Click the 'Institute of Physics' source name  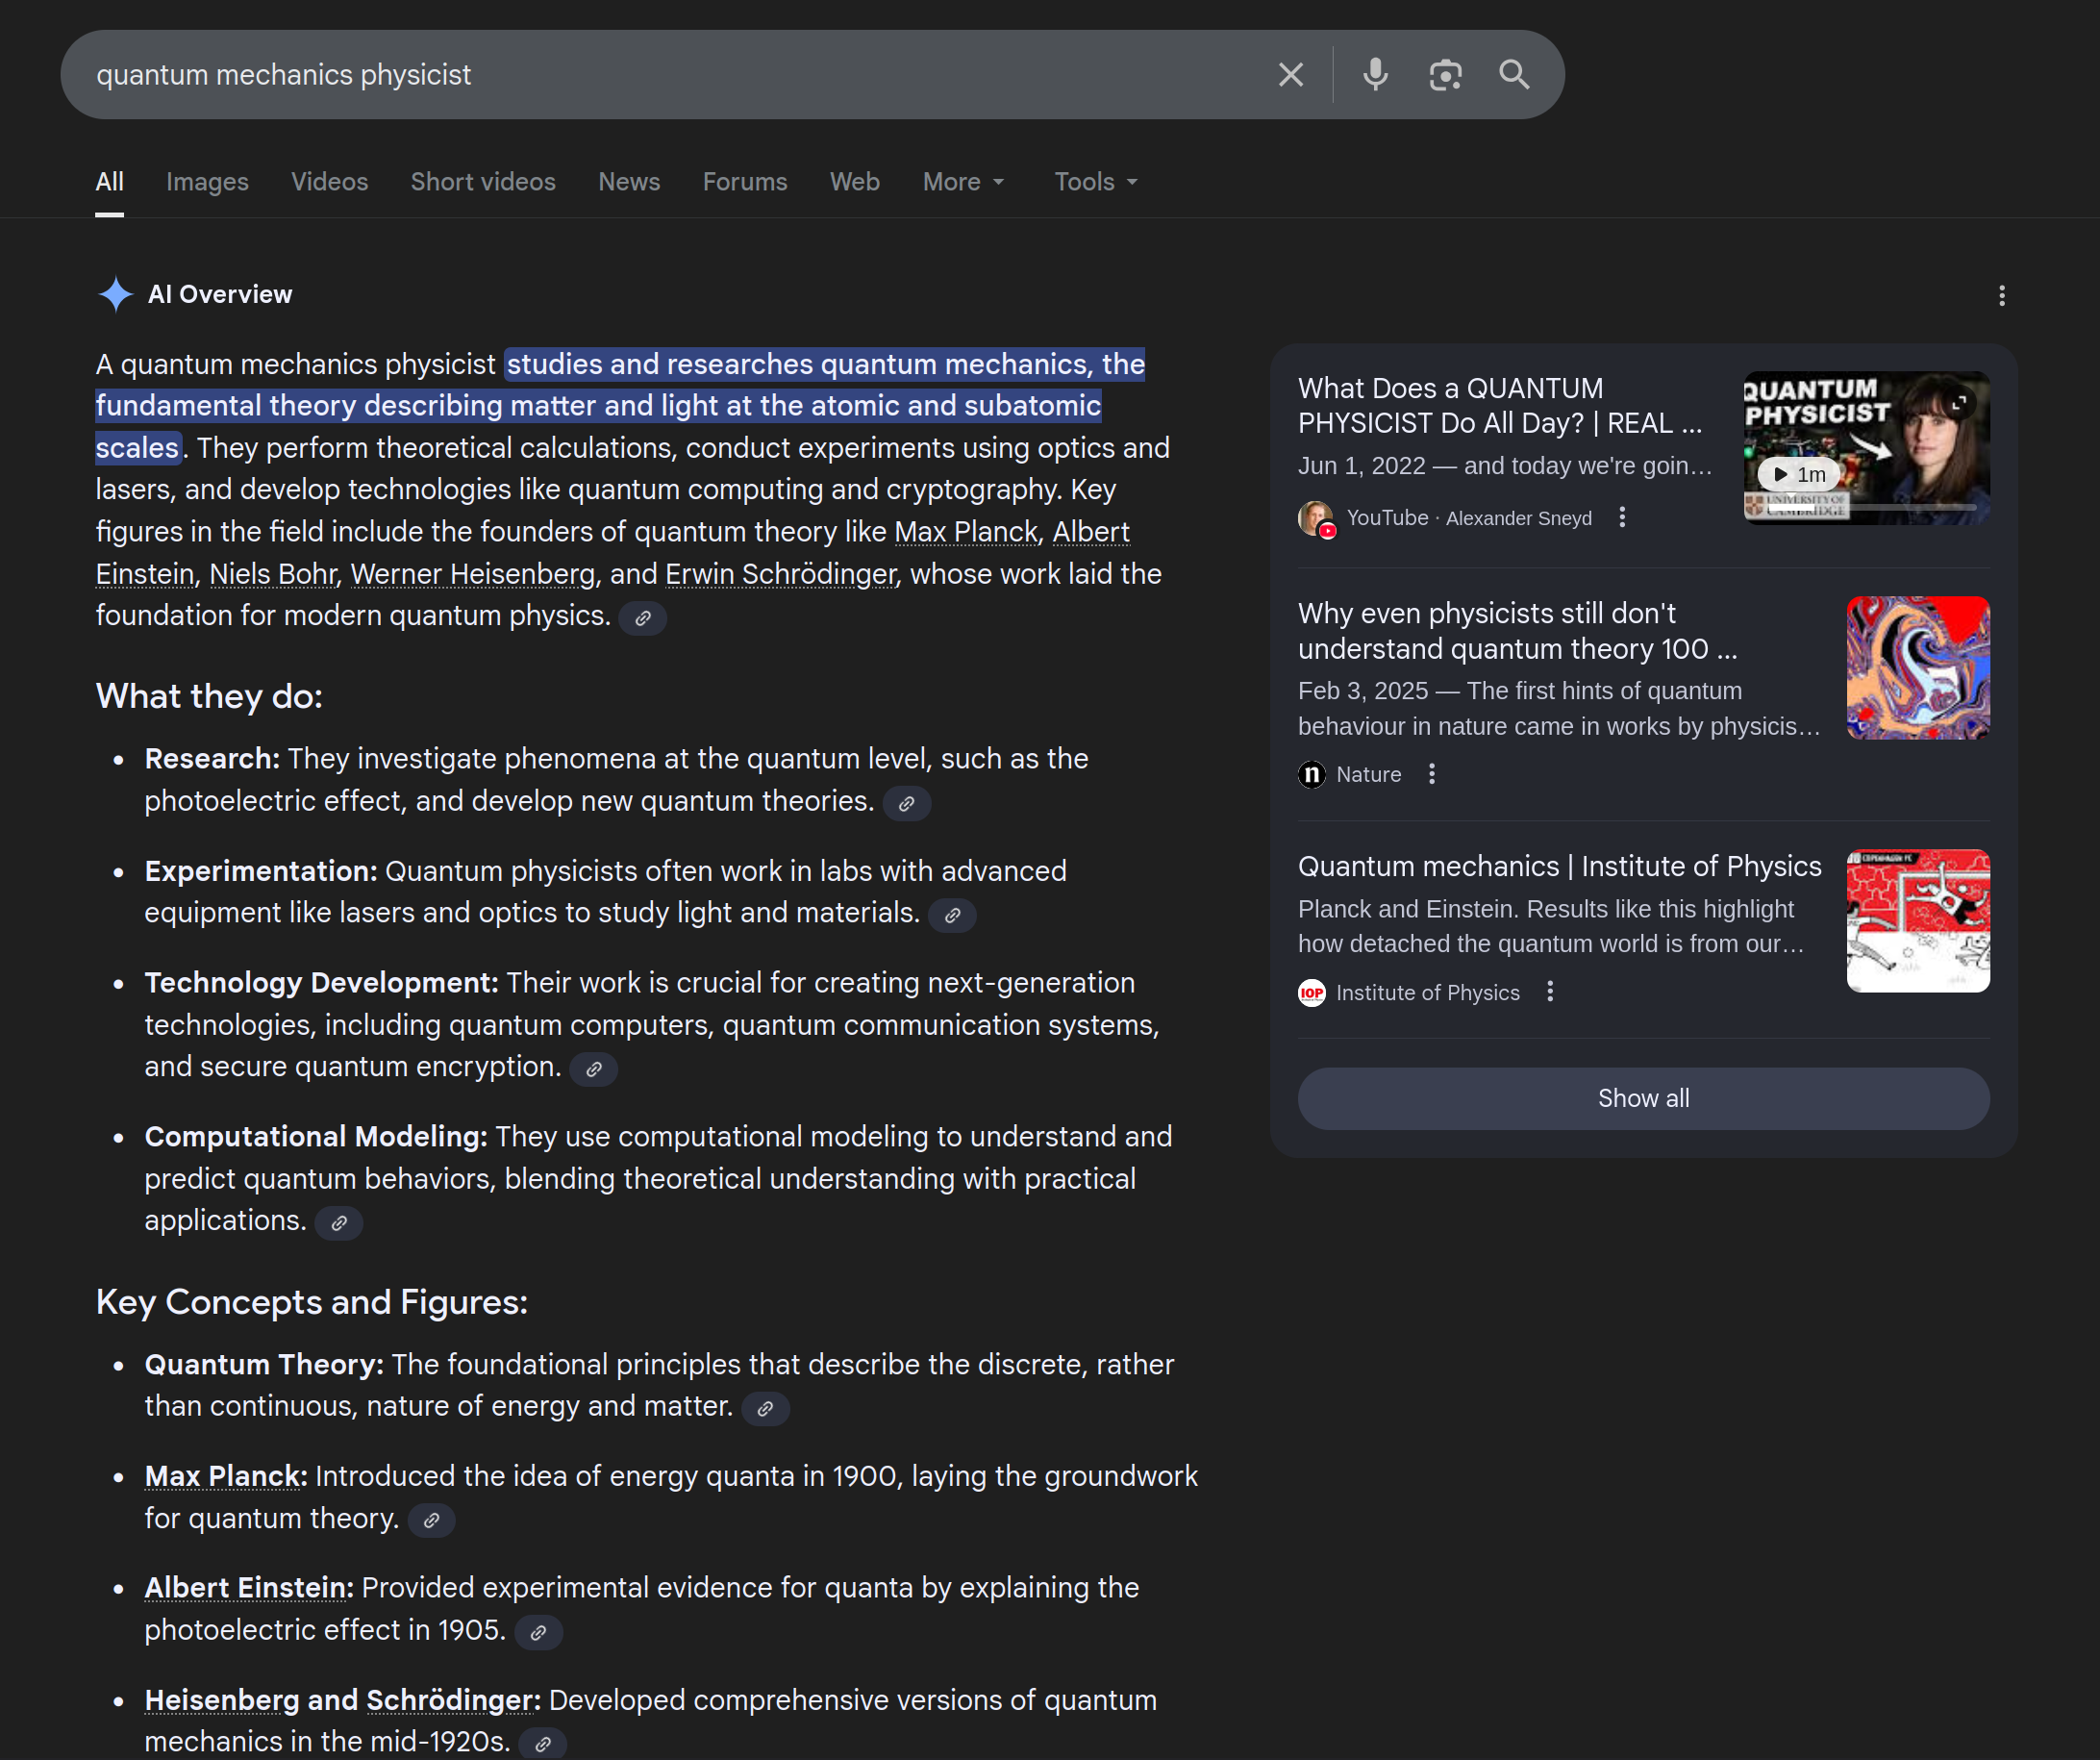1427,992
